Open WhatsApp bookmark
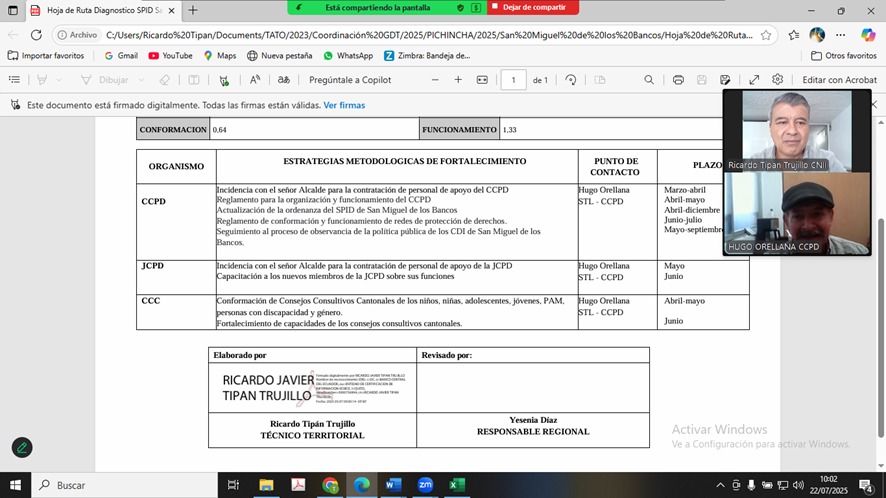The width and height of the screenshot is (886, 498). pyautogui.click(x=348, y=55)
